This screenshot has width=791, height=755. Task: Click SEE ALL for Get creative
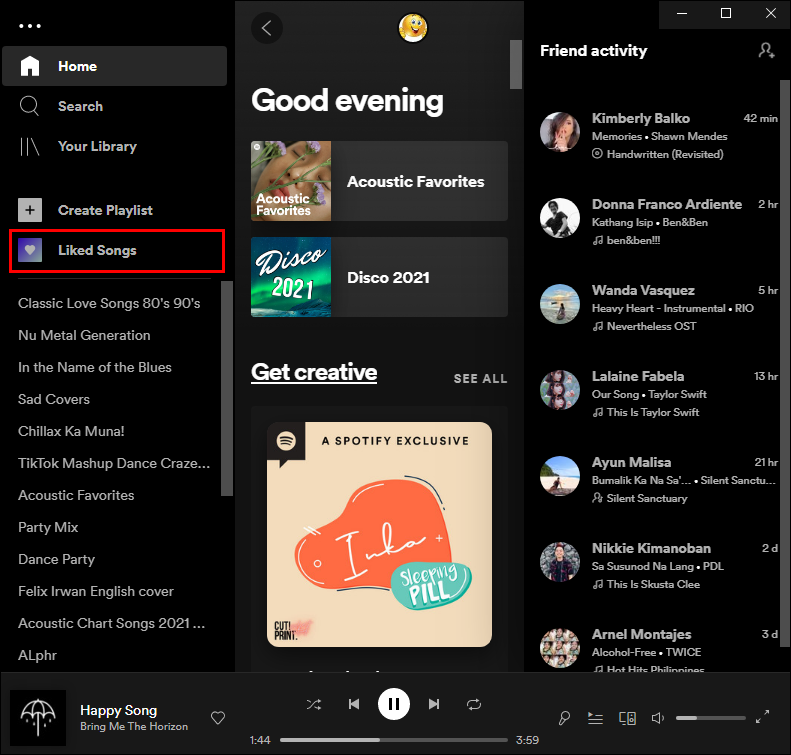coord(480,379)
